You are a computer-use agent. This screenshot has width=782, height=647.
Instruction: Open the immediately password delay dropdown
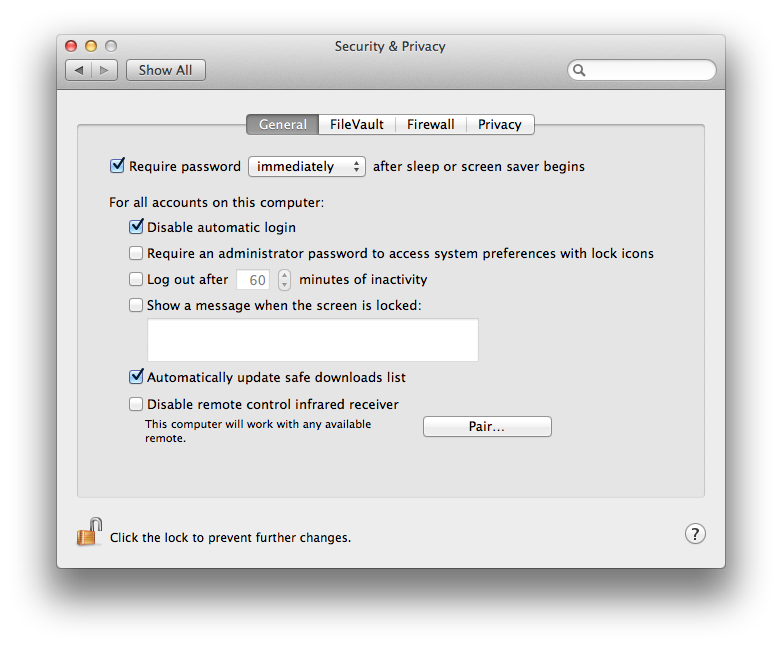[x=307, y=167]
